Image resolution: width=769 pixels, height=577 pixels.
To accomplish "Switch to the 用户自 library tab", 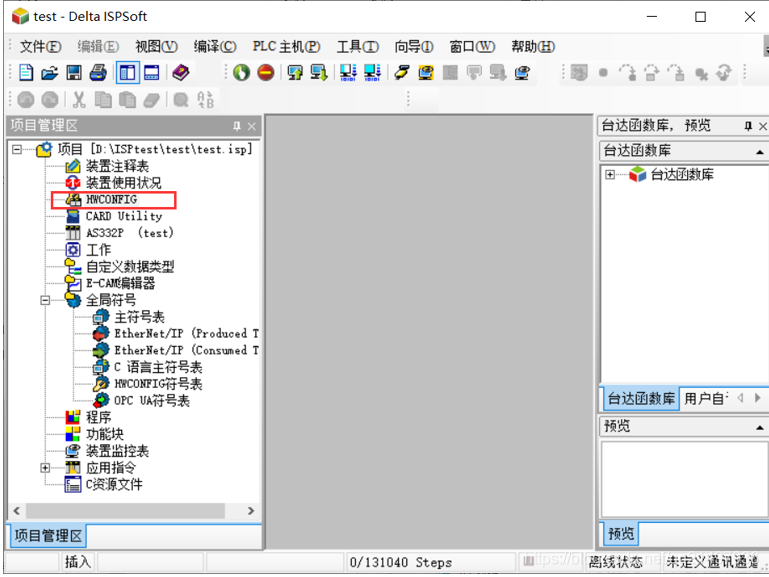I will (706, 399).
